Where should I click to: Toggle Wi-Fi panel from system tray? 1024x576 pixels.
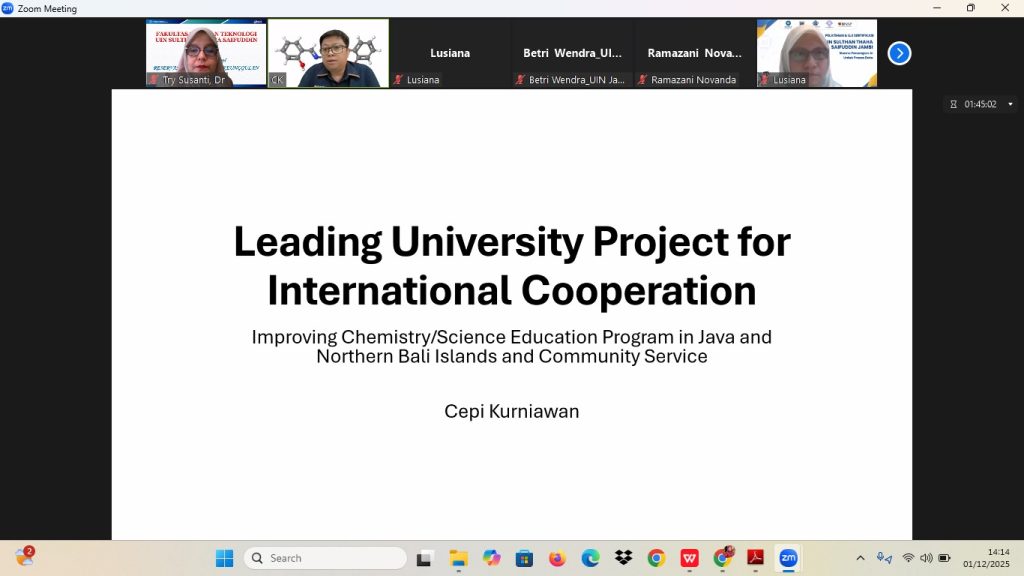pos(908,558)
